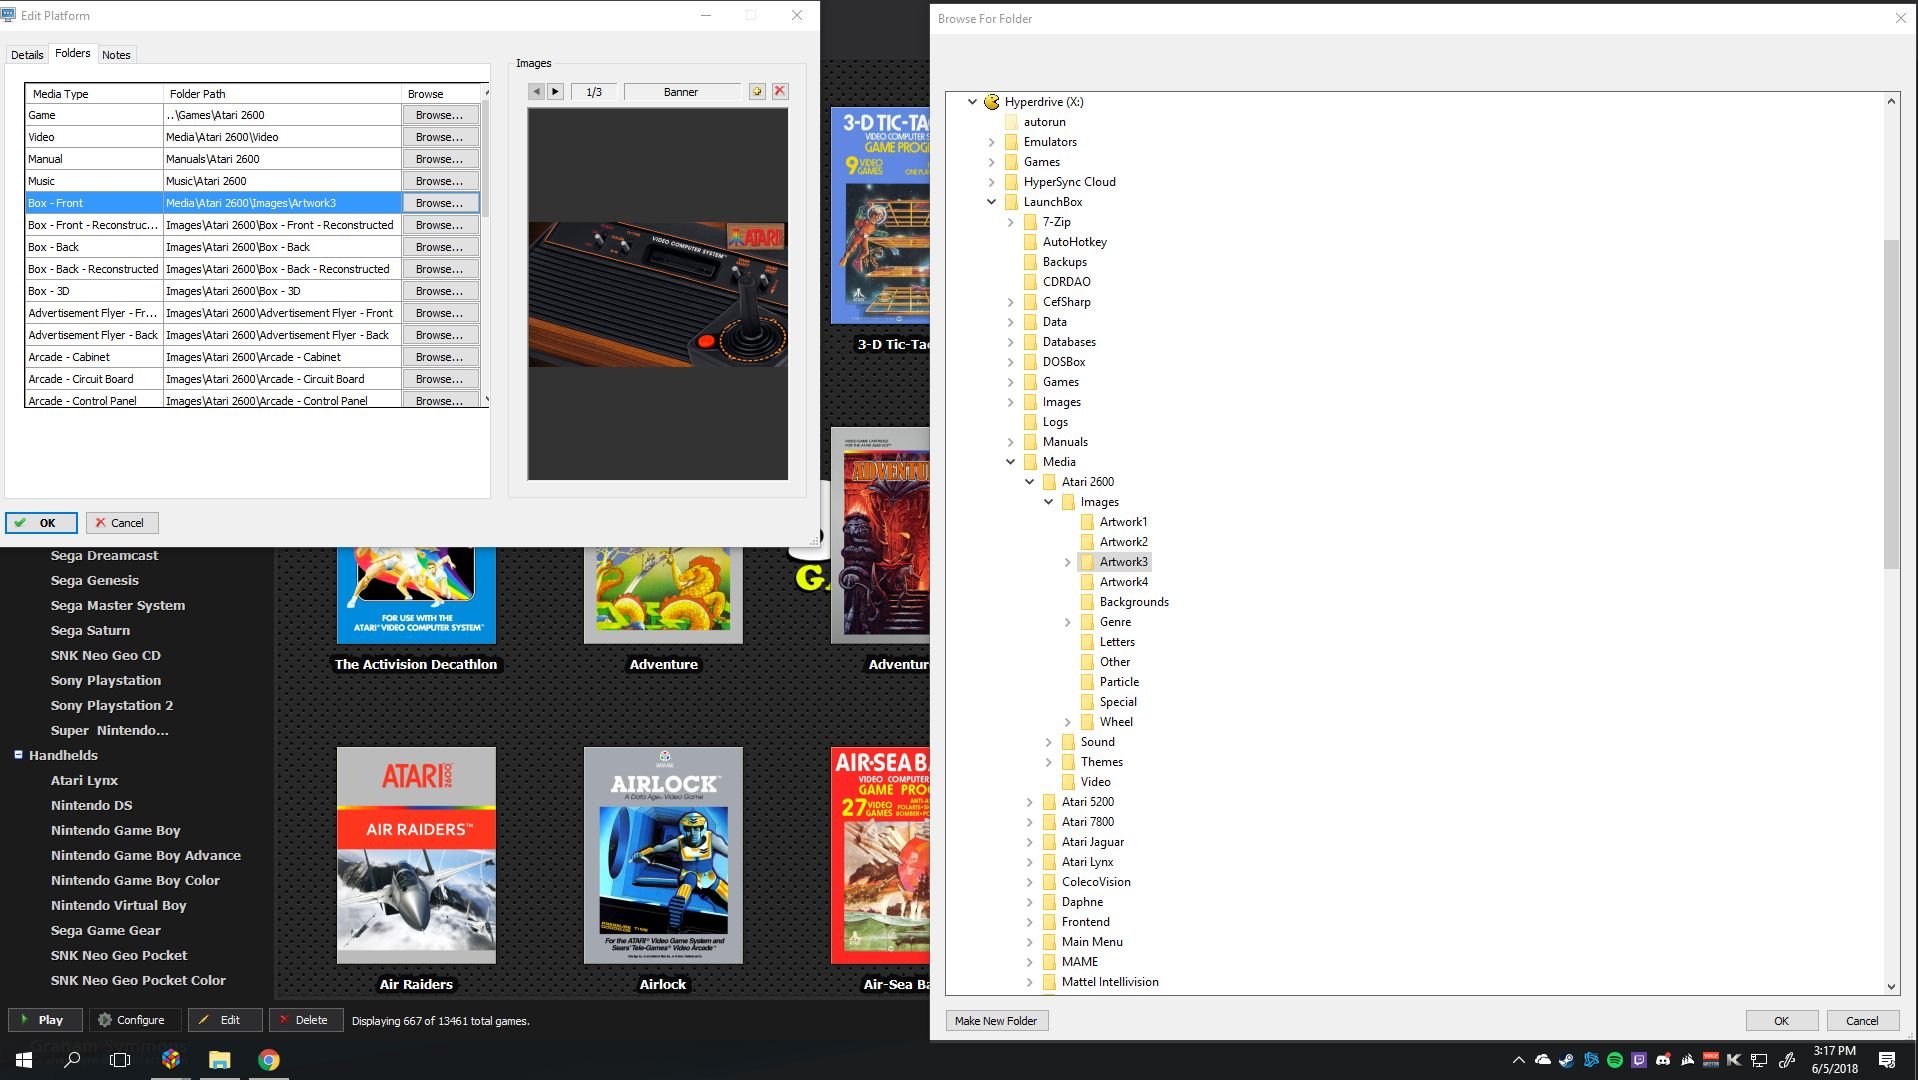Play the selected game in LaunchBox
The height and width of the screenshot is (1080, 1918).
coord(46,1020)
